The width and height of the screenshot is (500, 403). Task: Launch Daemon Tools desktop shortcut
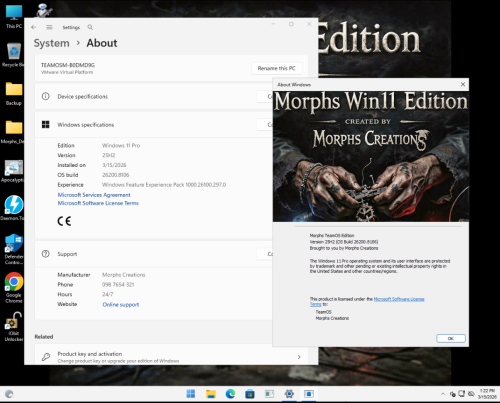(14, 207)
